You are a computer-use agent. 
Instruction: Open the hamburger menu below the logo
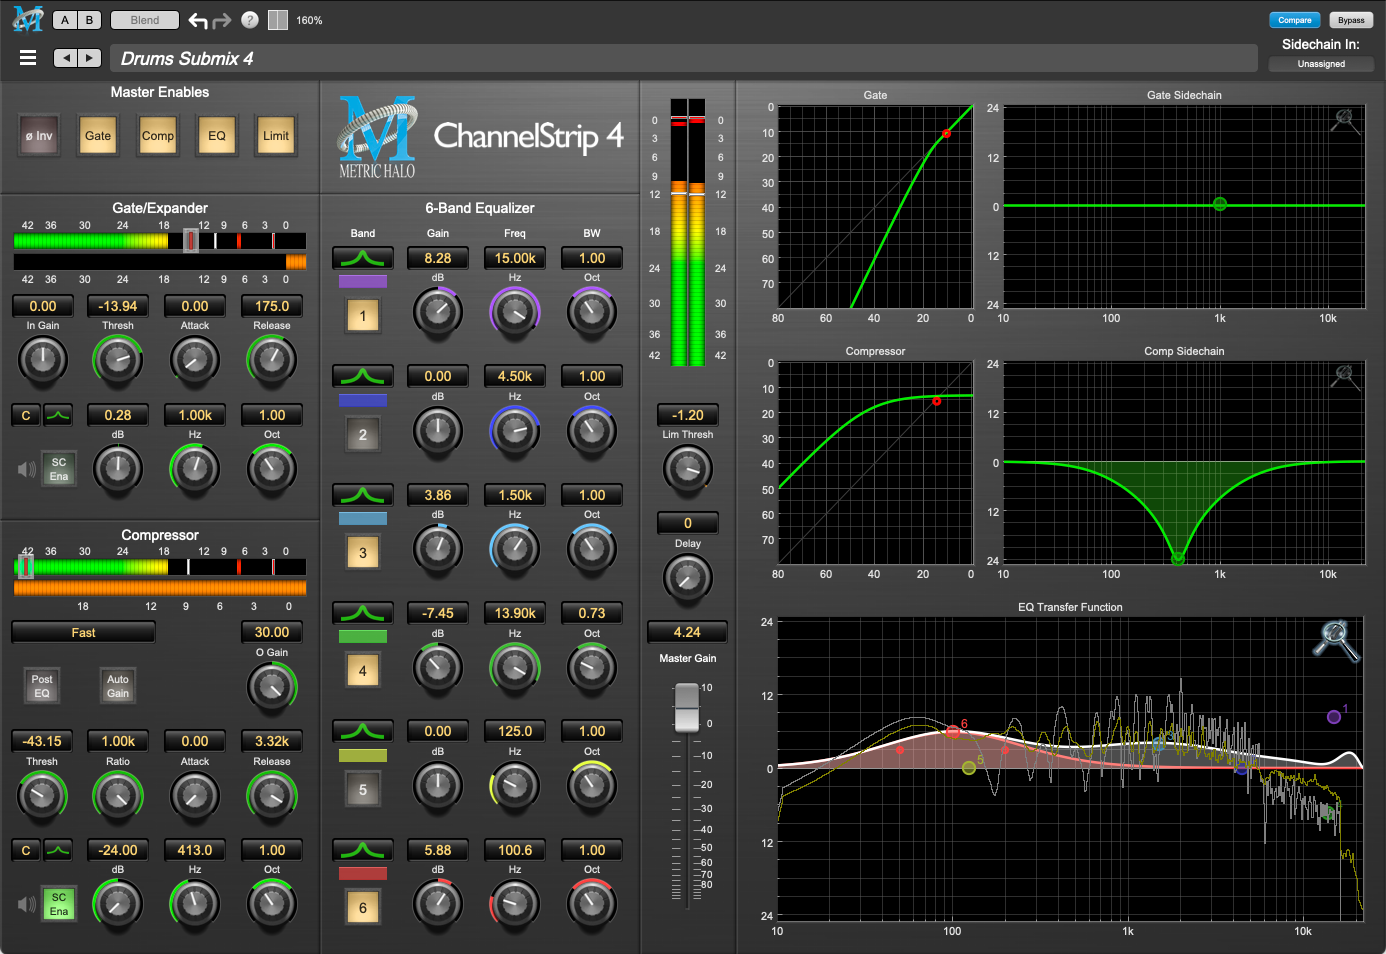[28, 57]
